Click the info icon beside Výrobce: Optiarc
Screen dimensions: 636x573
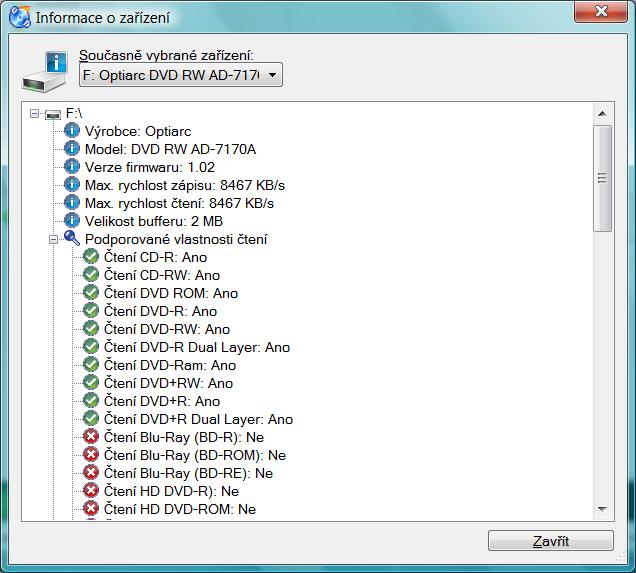(72, 131)
